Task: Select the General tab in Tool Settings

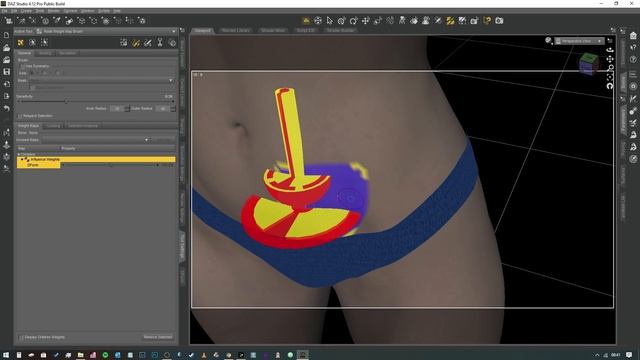Action: [x=24, y=53]
